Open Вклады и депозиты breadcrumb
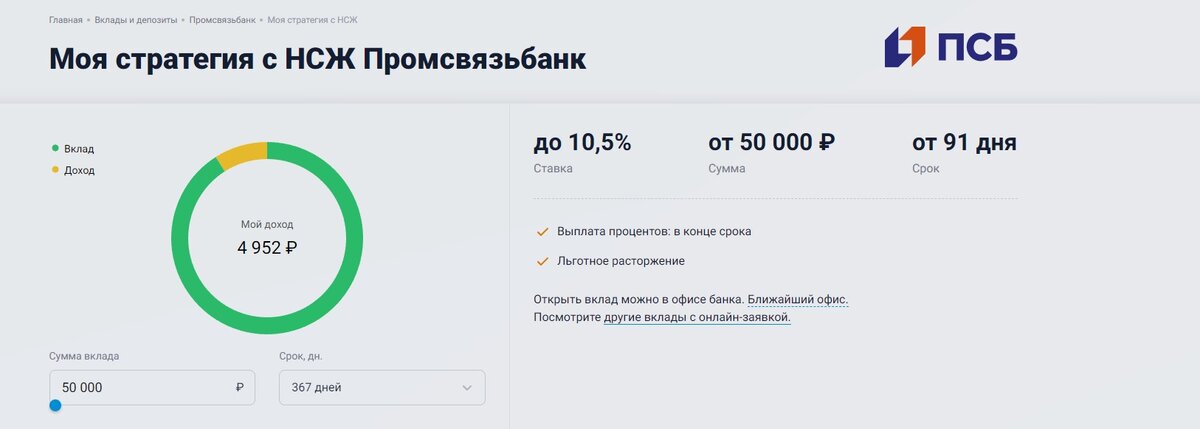This screenshot has height=429, width=1200. [x=136, y=20]
